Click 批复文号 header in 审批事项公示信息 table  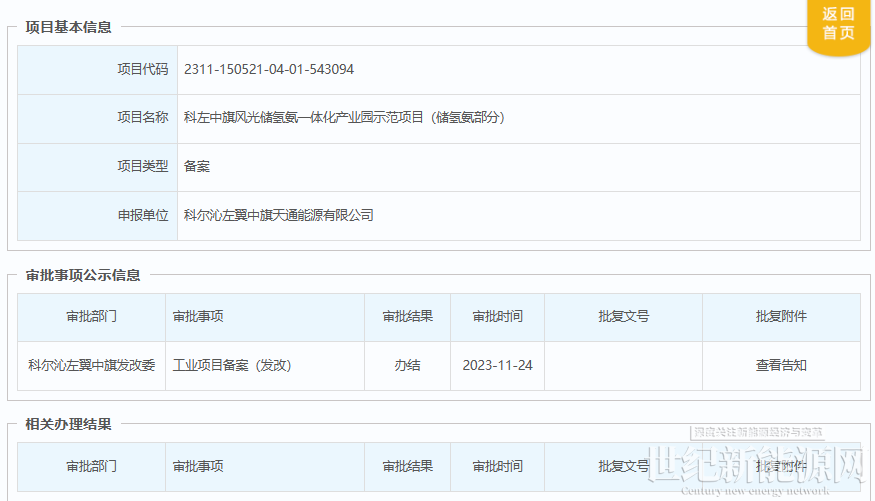coord(623,317)
